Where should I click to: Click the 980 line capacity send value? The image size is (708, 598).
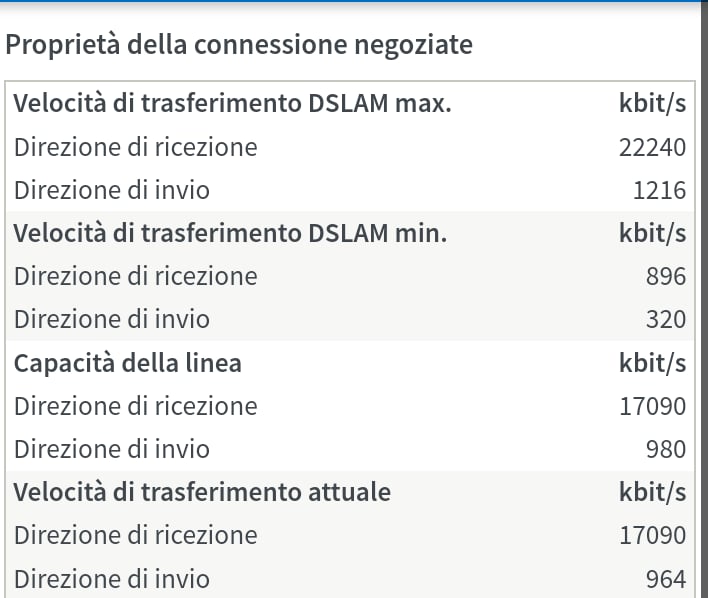pyautogui.click(x=666, y=449)
